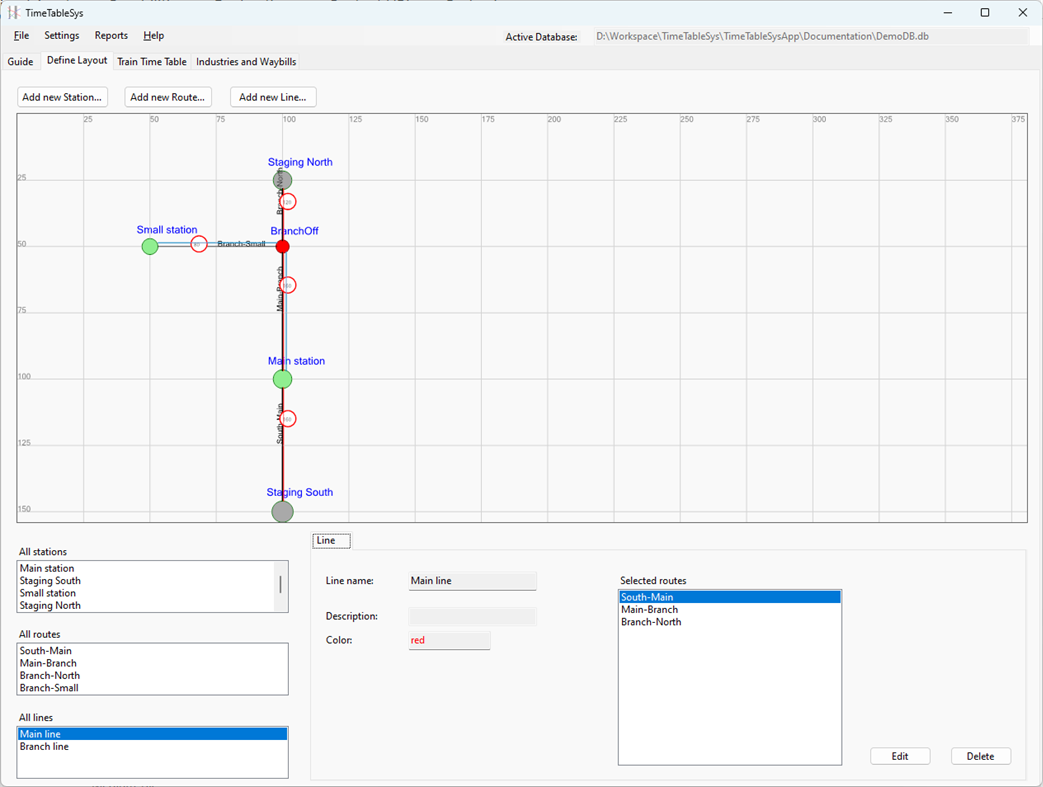
Task: Click the Add new Line button
Action: pyautogui.click(x=273, y=97)
